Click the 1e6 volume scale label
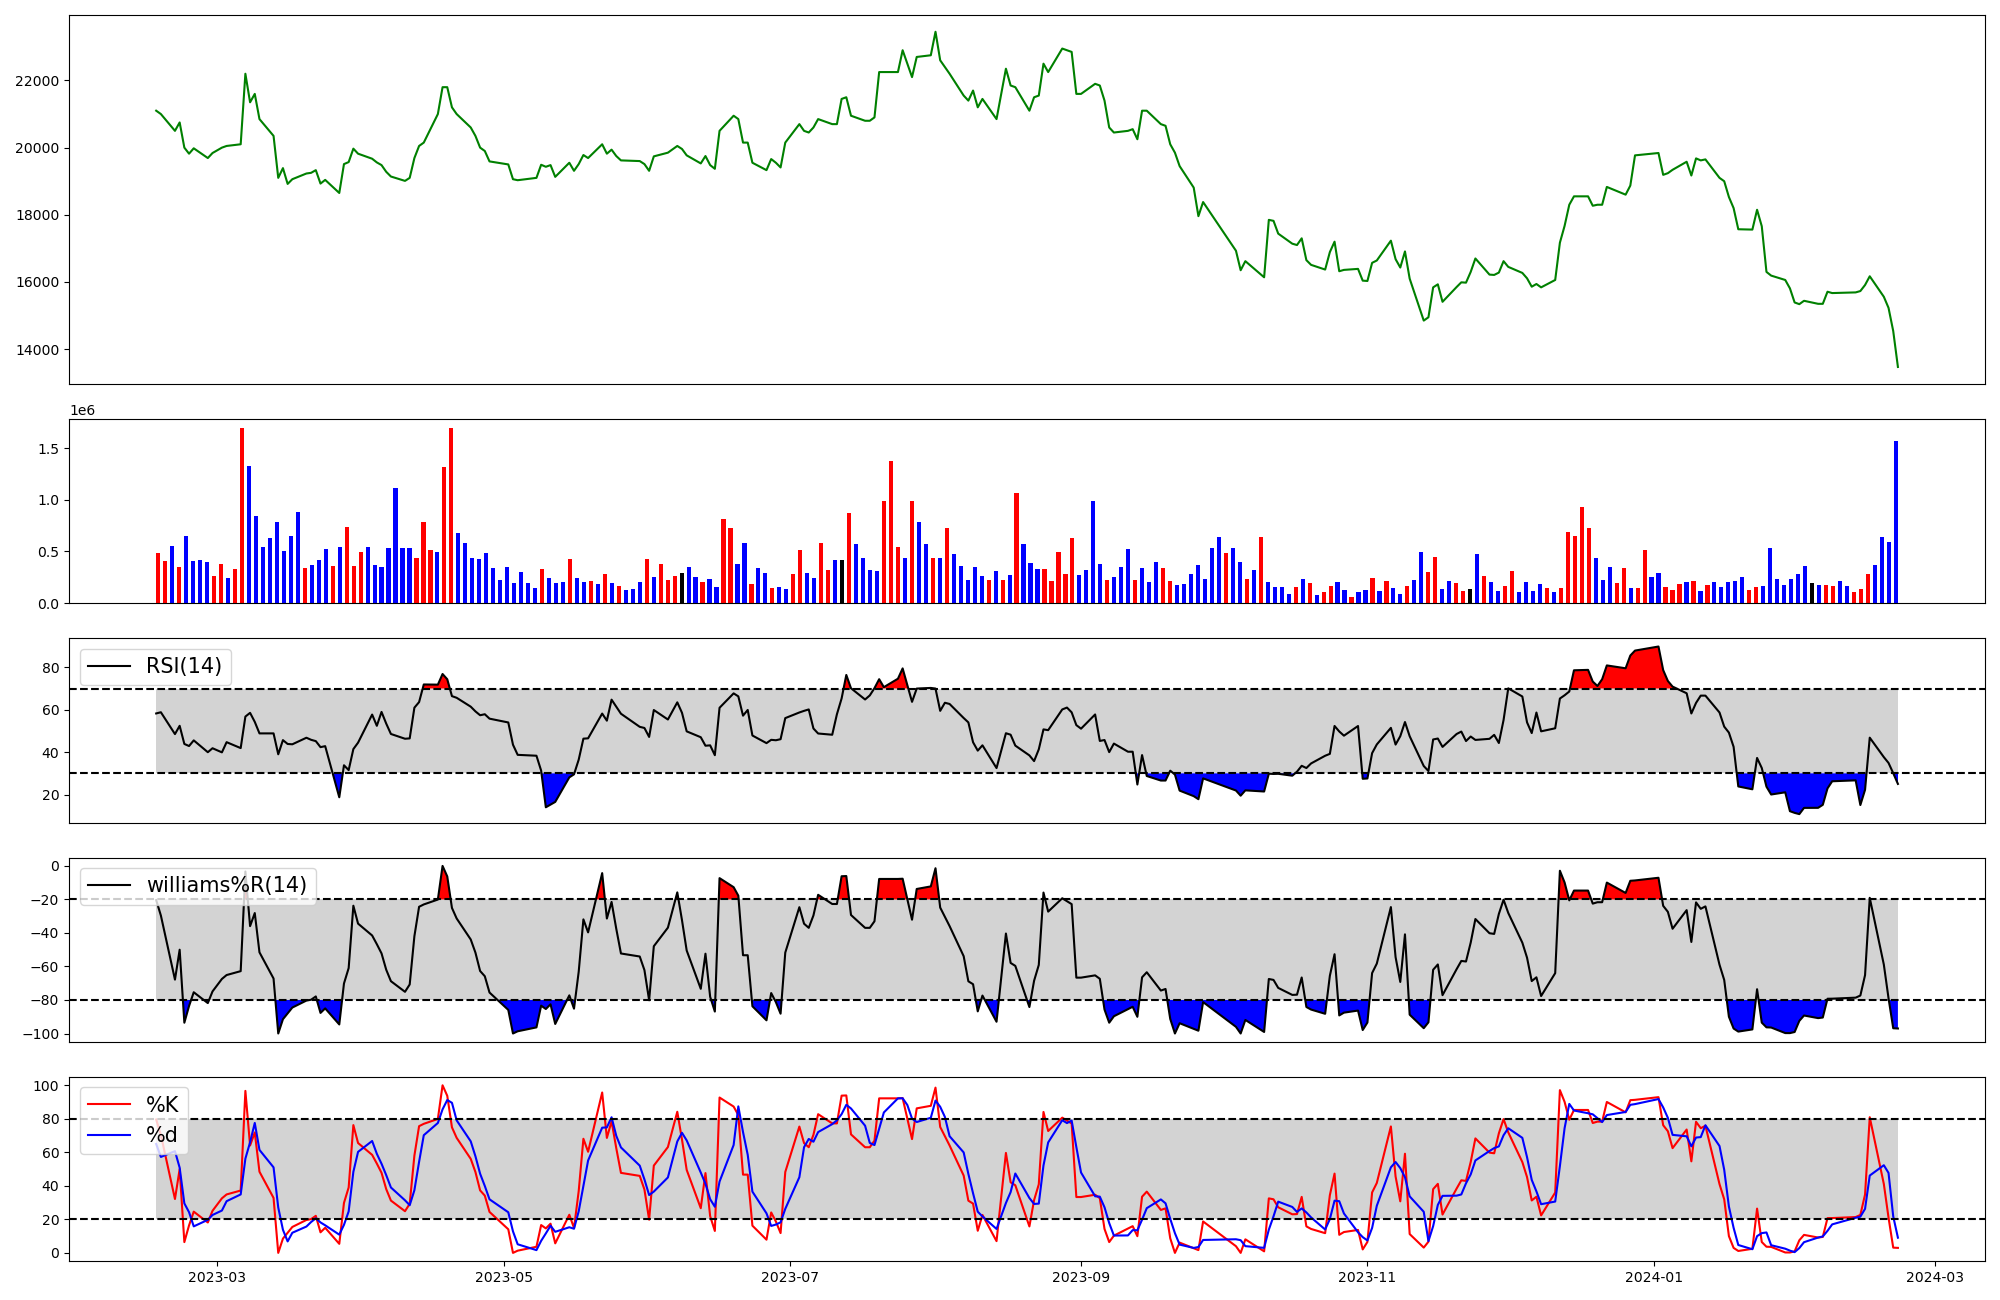2000x1300 pixels. pos(82,410)
